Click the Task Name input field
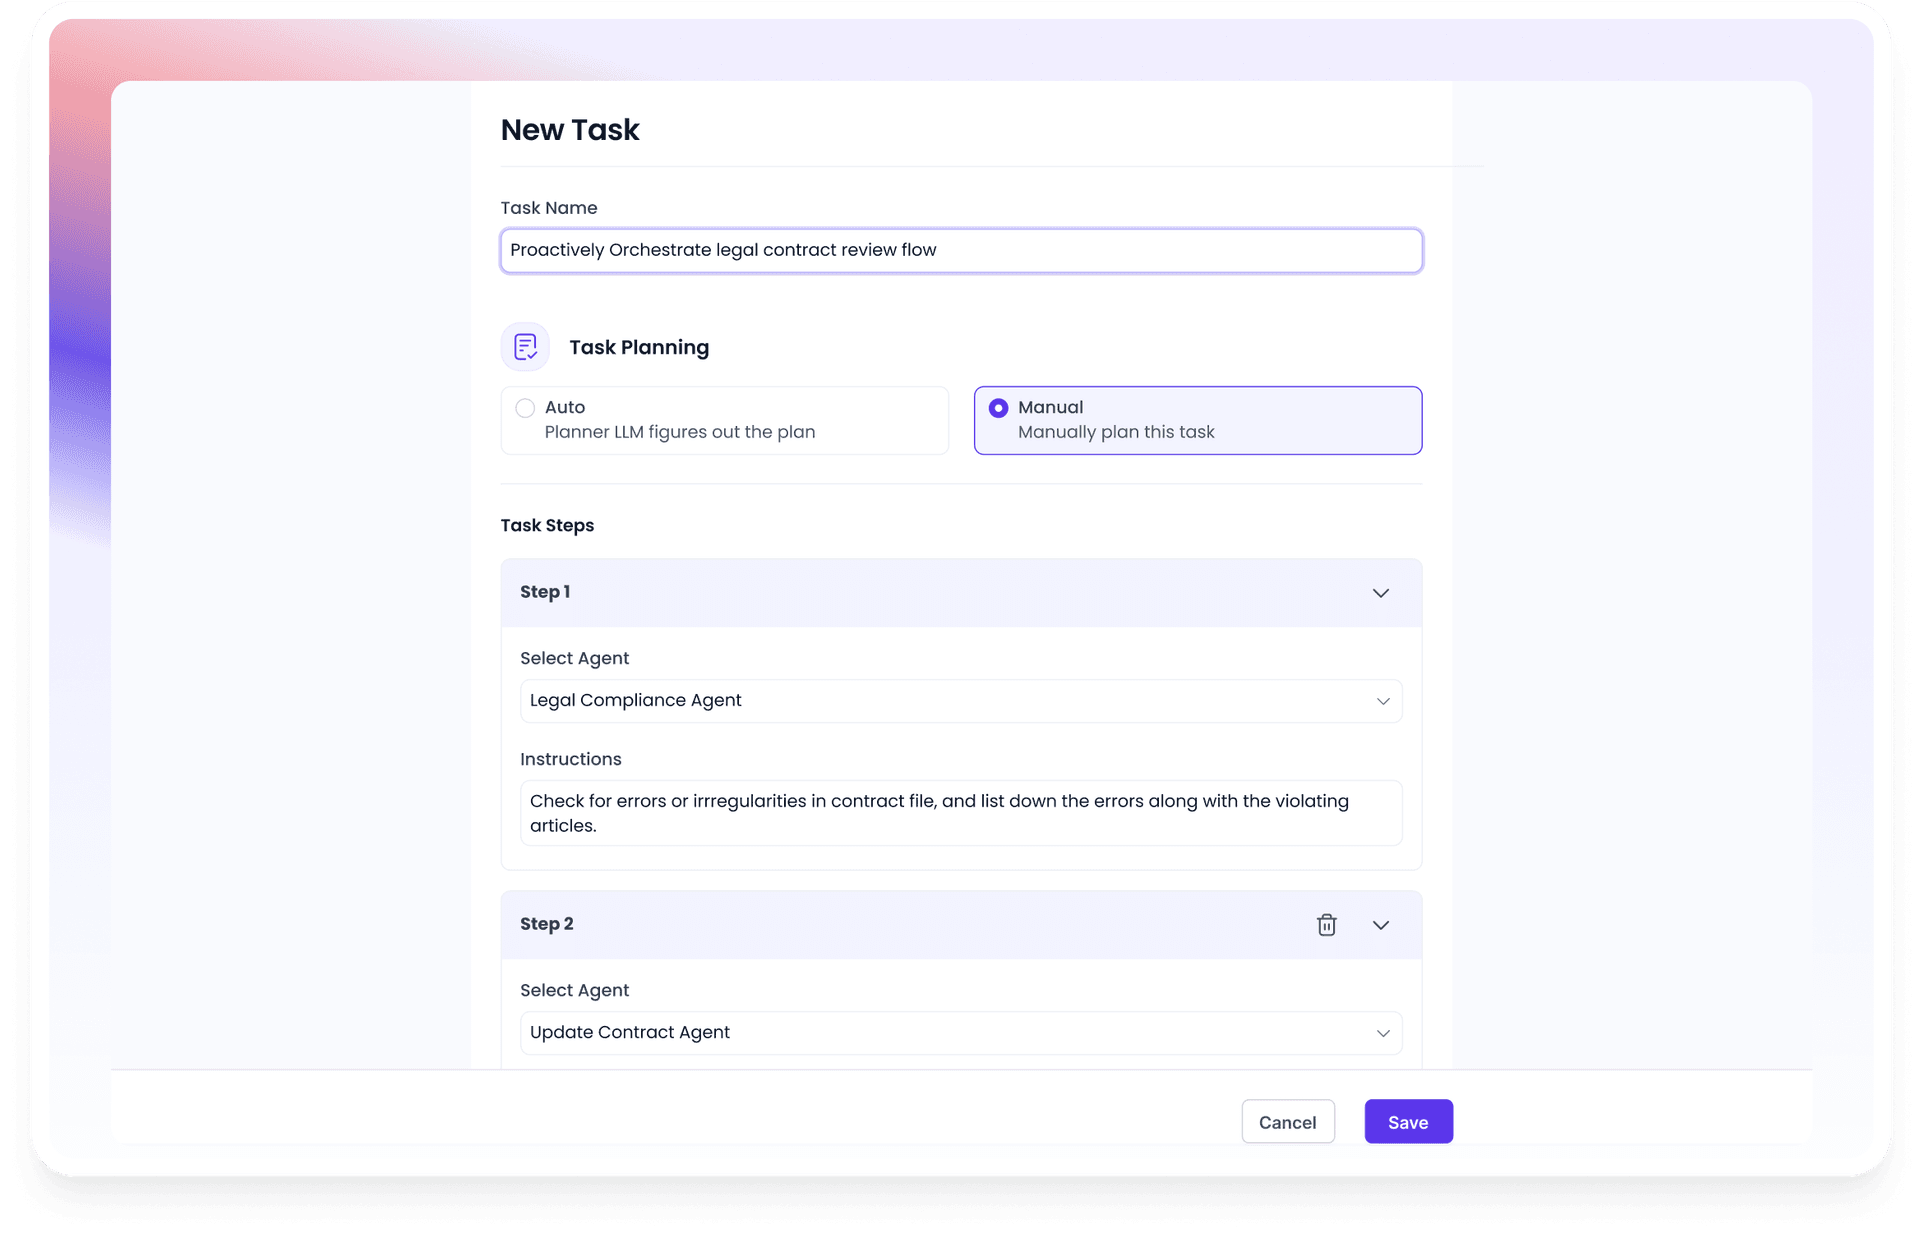 [x=960, y=251]
